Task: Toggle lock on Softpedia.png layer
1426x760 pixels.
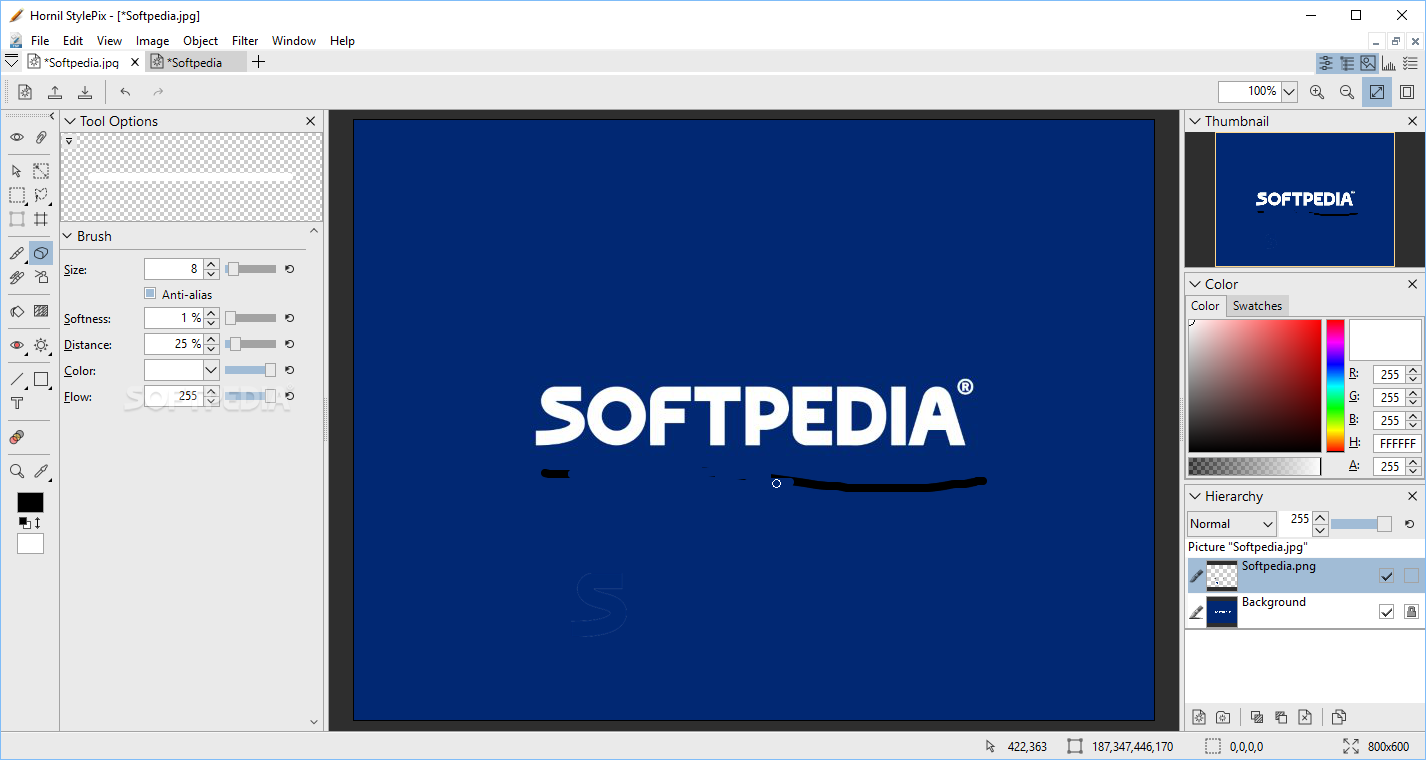Action: (x=1411, y=576)
